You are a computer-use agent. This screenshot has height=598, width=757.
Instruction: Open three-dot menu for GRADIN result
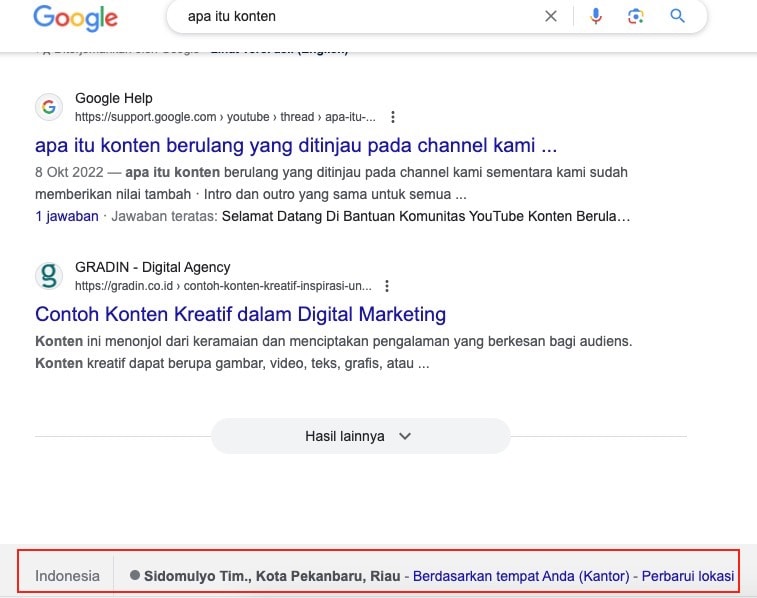pos(387,285)
